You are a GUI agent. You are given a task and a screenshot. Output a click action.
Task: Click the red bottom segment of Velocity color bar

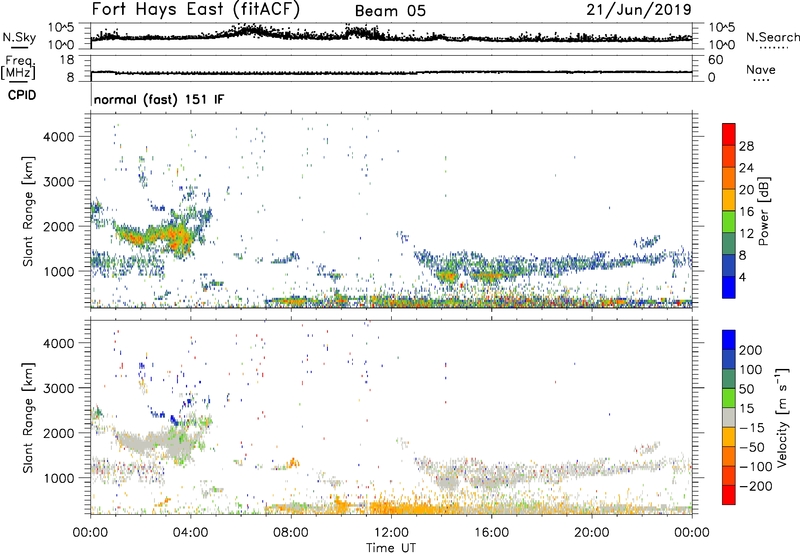(729, 495)
